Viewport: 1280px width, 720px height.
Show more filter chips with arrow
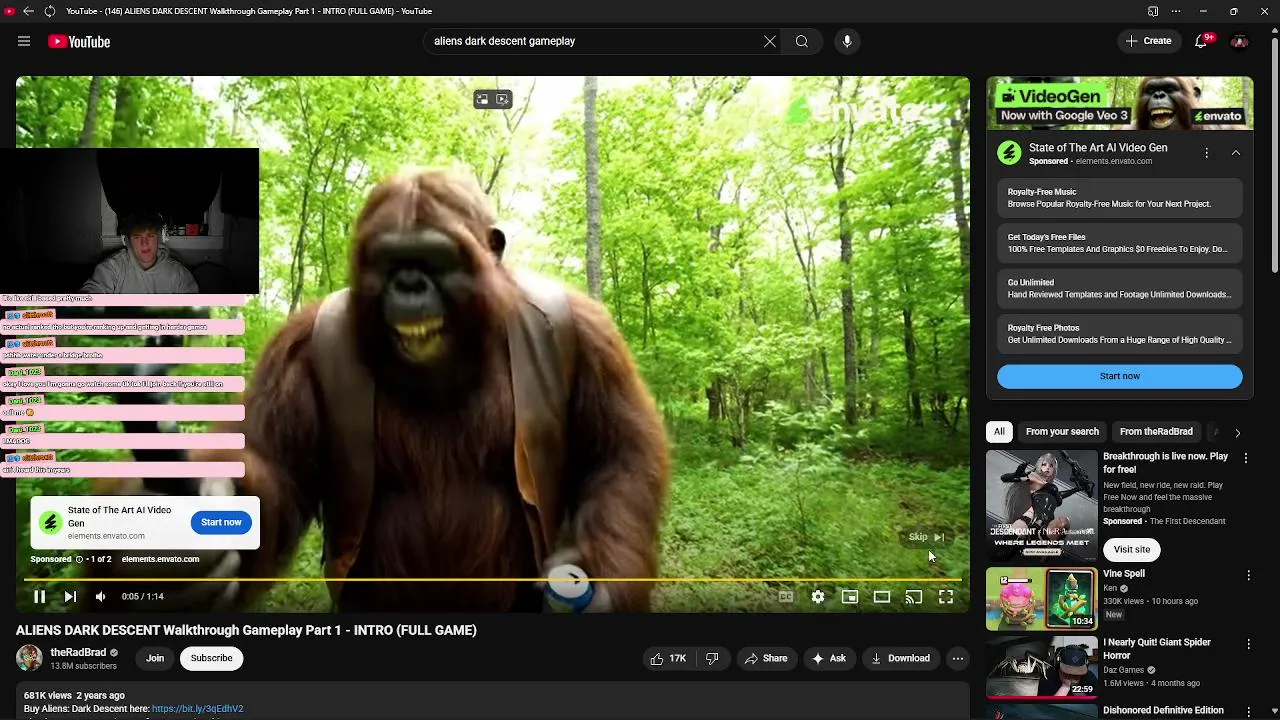coord(1237,433)
